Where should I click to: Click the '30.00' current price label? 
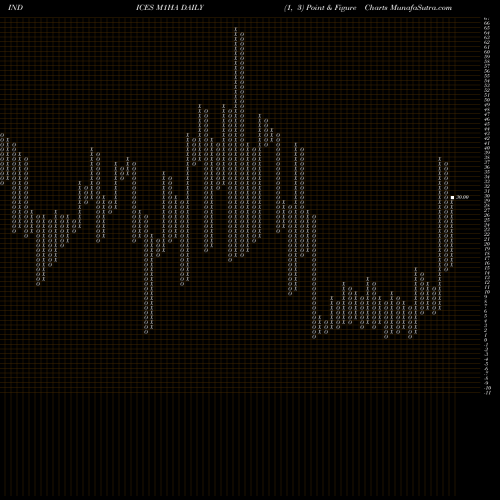(x=462, y=197)
